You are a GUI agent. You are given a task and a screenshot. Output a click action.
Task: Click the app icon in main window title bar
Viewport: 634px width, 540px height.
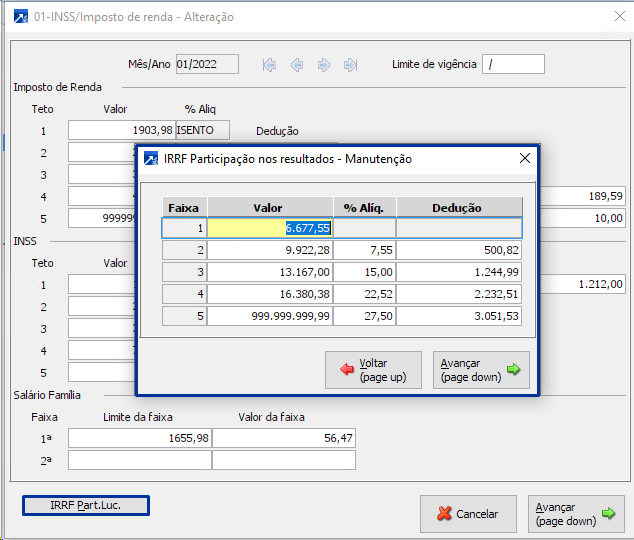[x=17, y=15]
